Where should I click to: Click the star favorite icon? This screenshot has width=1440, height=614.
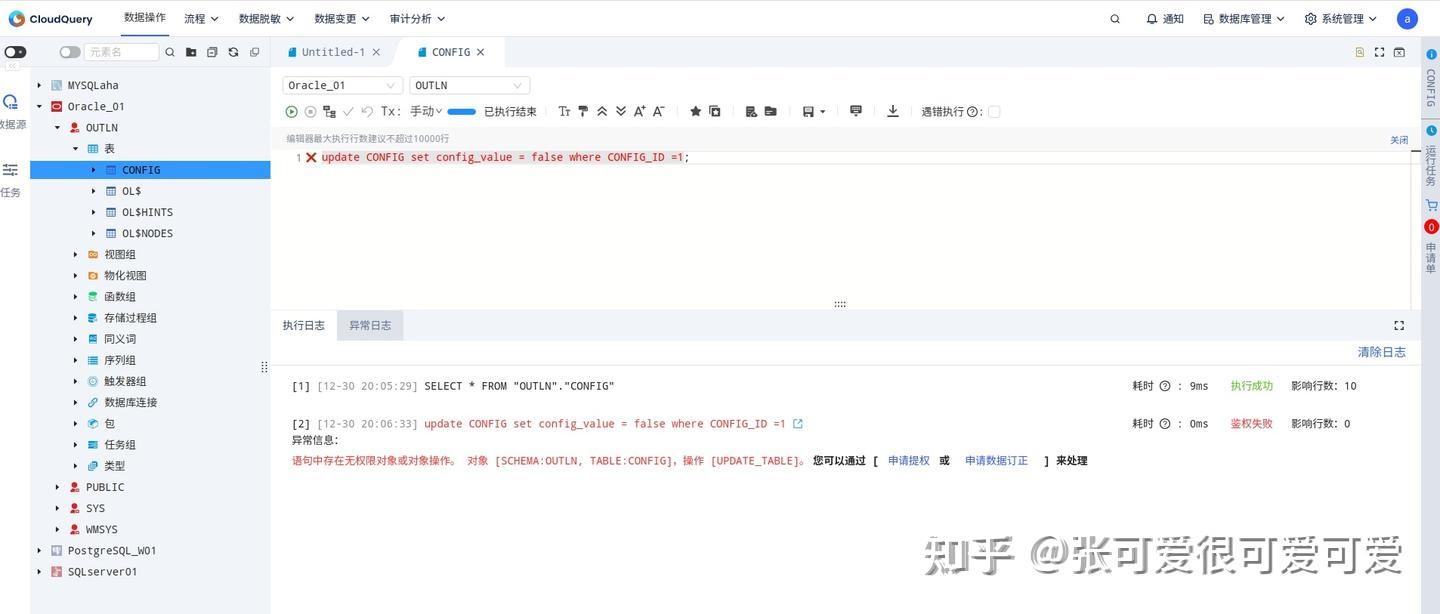point(694,110)
